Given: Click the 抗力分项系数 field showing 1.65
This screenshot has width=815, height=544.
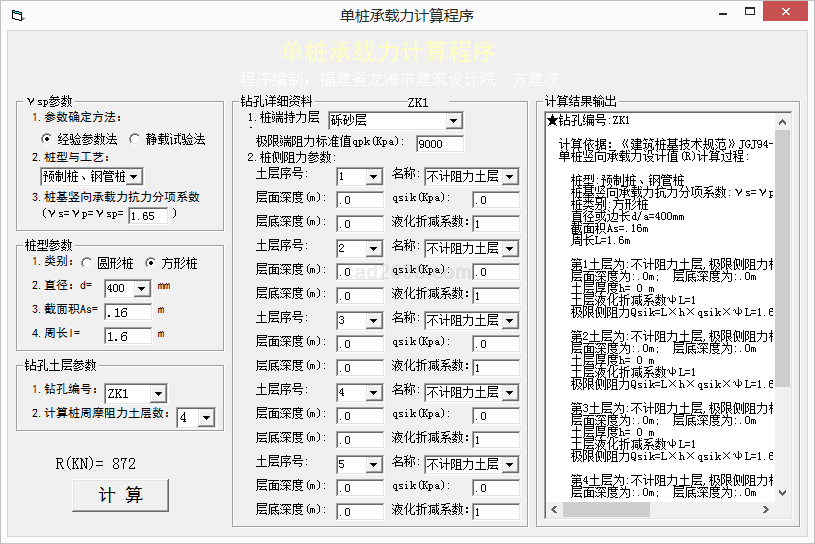Looking at the screenshot, I should click(148, 215).
